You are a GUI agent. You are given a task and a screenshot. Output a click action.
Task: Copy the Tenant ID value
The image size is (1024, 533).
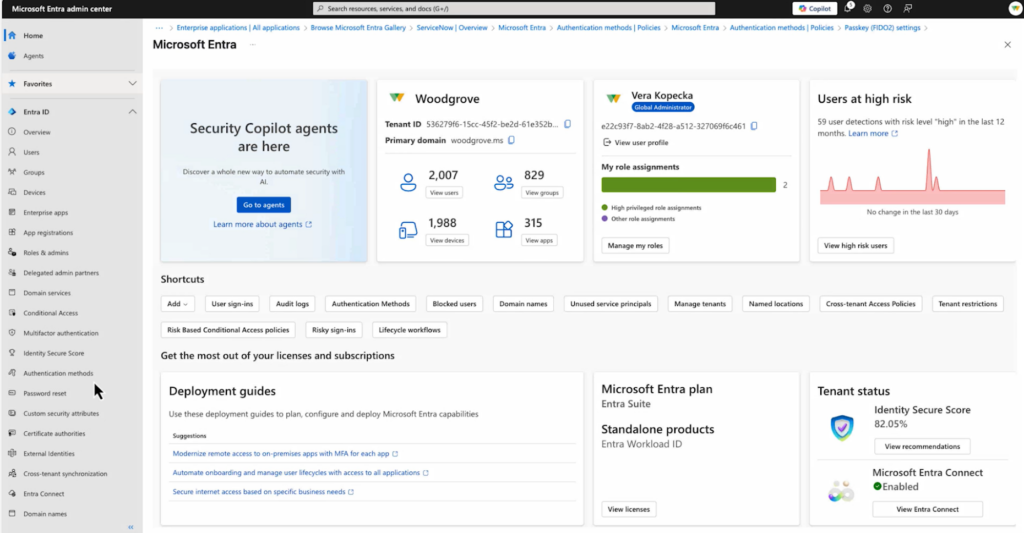(x=568, y=124)
